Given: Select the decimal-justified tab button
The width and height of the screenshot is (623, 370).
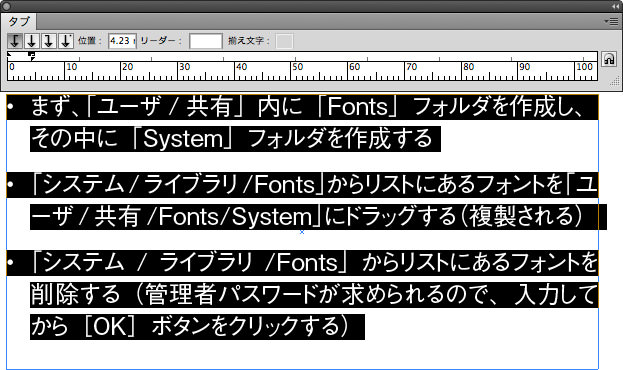Looking at the screenshot, I should click(66, 41).
